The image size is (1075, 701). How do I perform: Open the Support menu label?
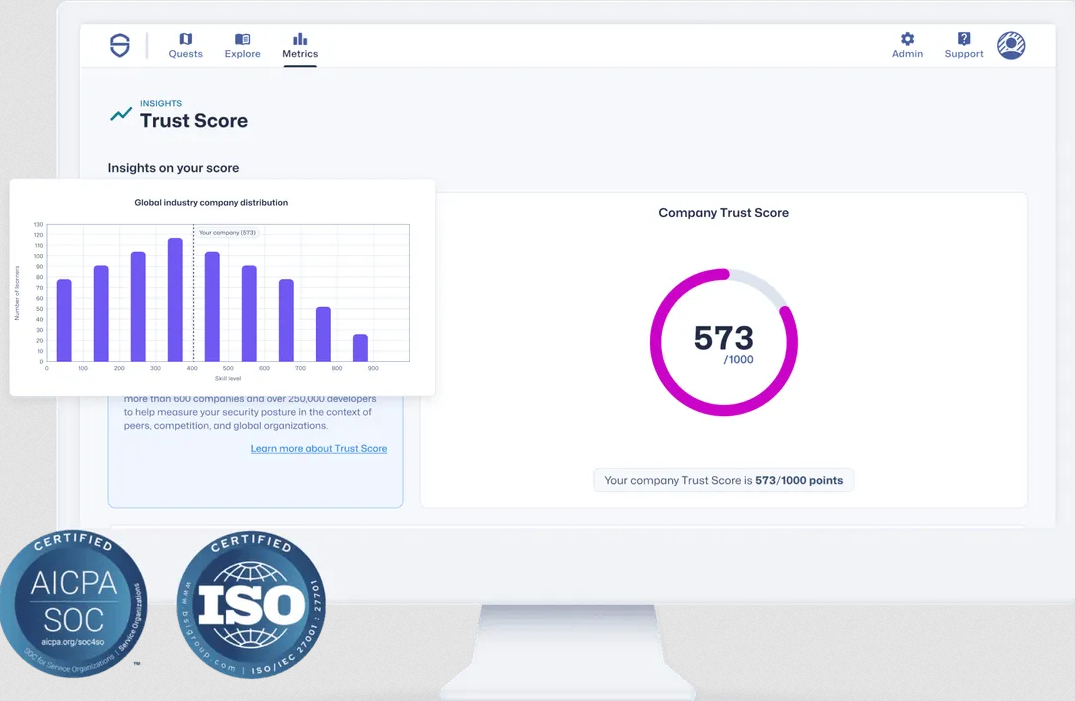964,54
